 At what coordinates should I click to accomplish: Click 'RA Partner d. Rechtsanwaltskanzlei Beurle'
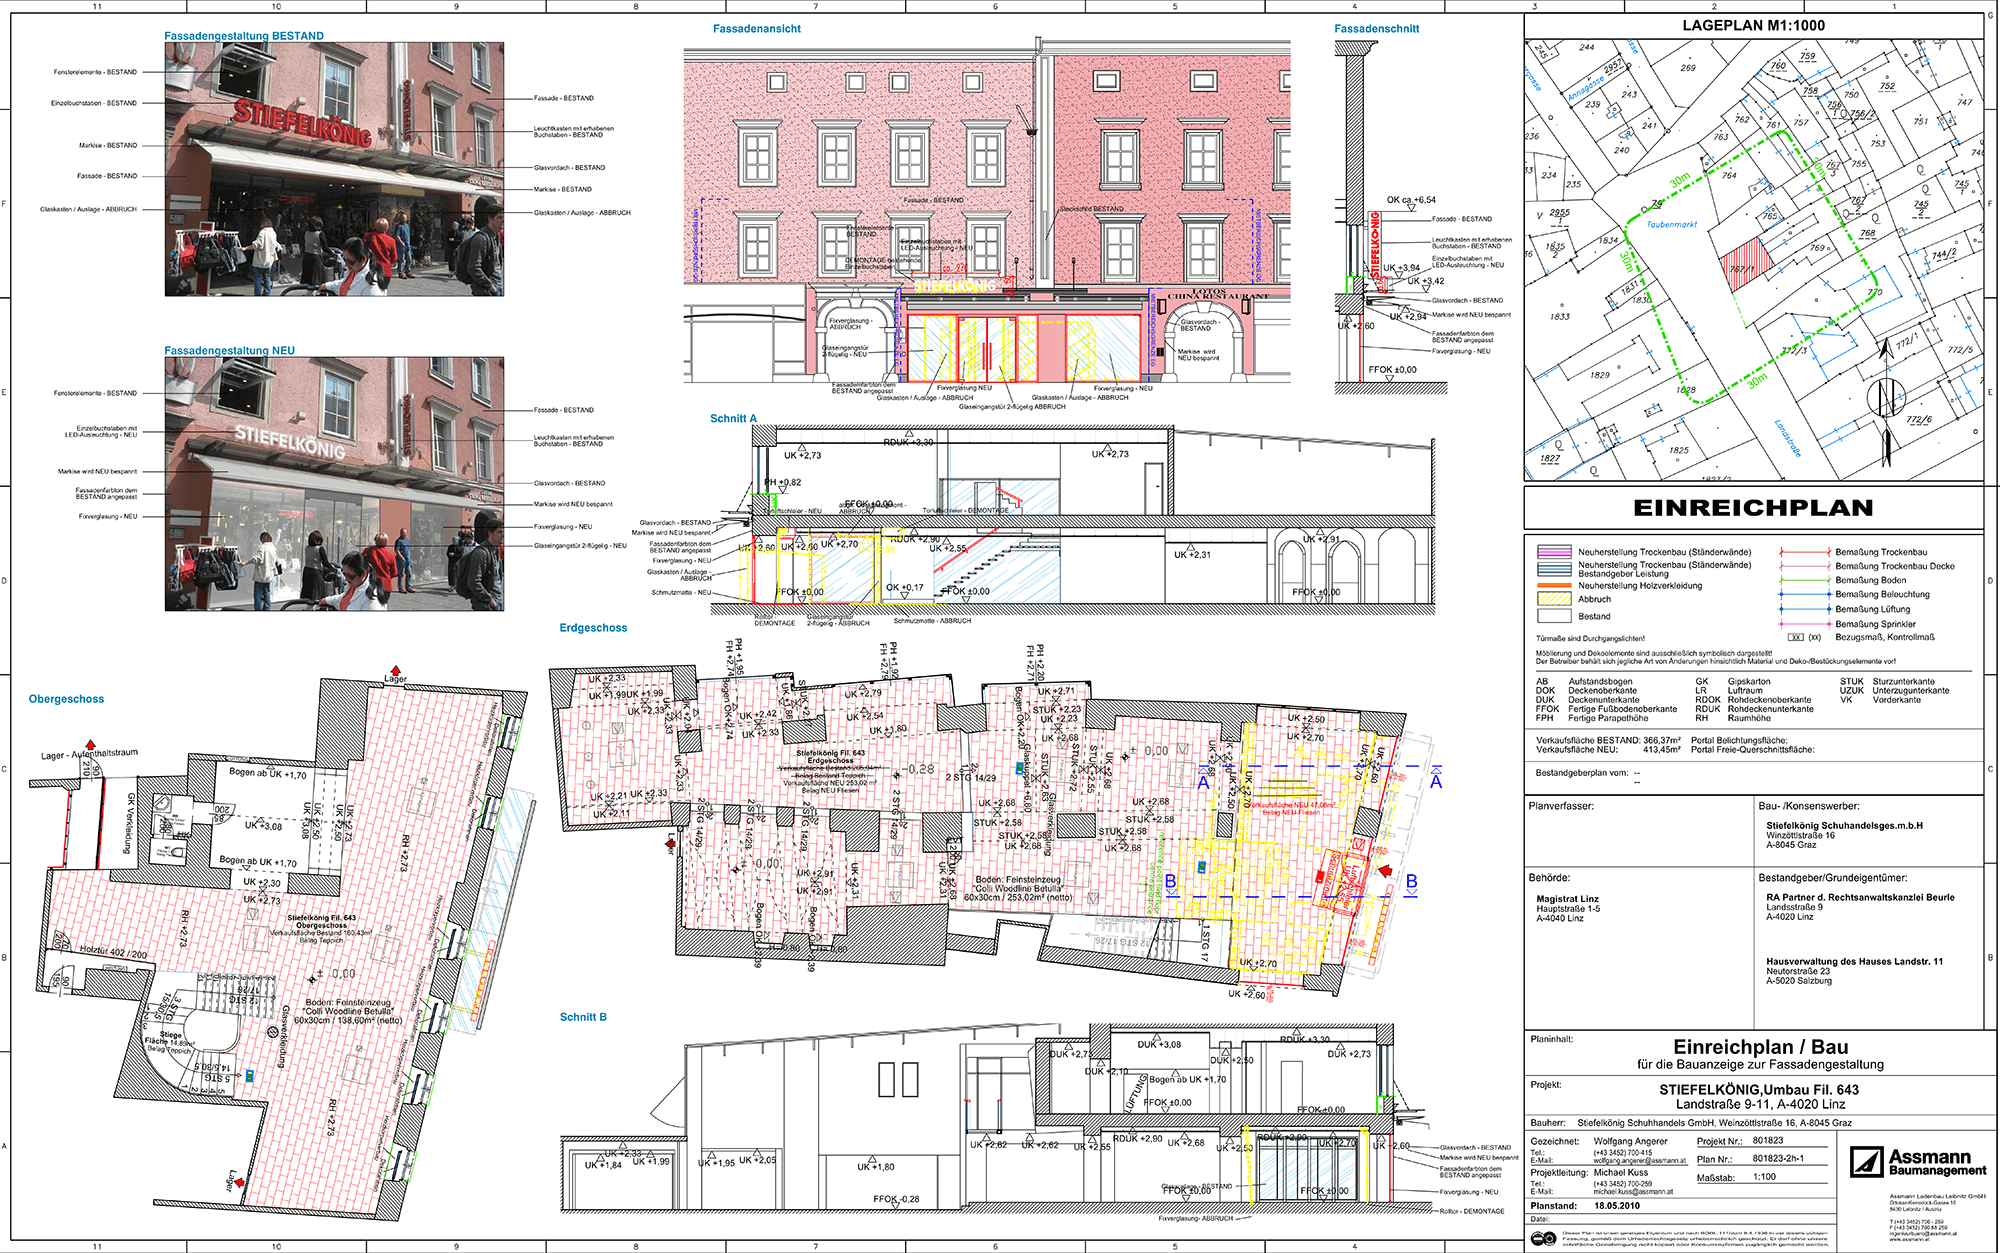click(1860, 897)
